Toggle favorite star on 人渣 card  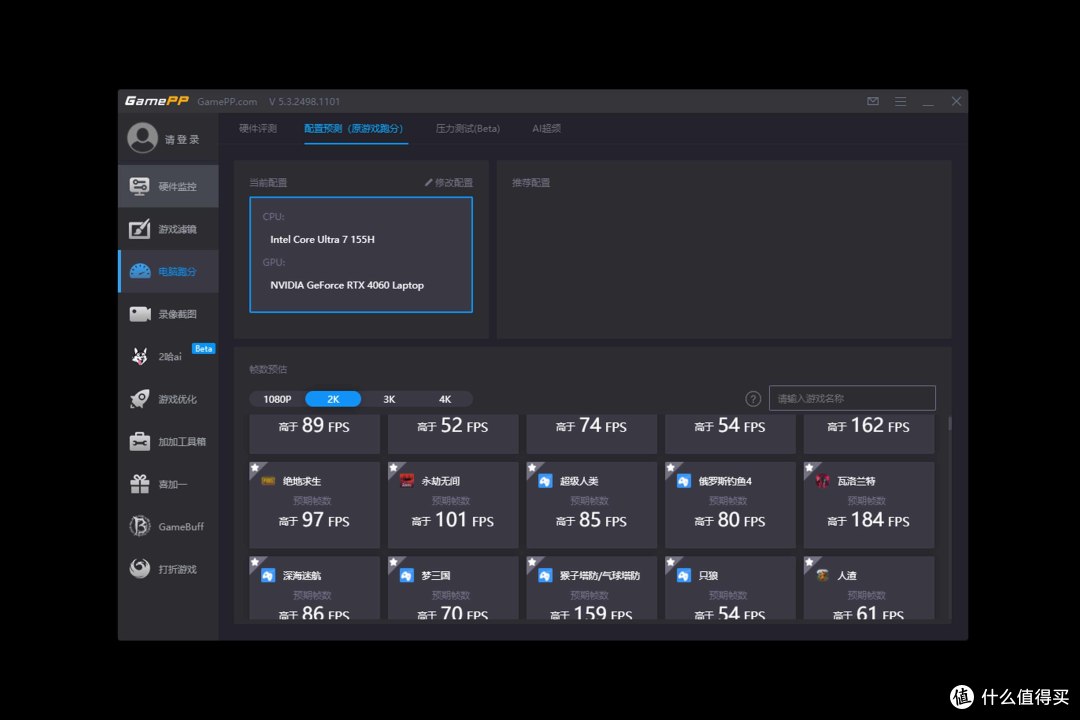click(809, 562)
